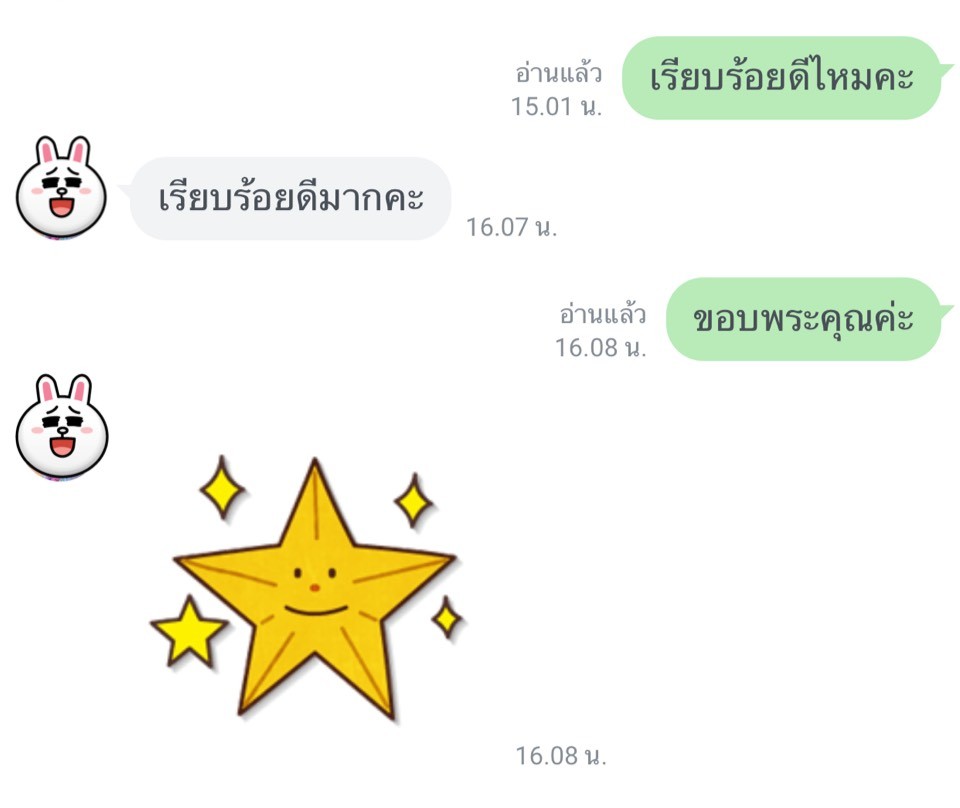Open the large smiling star sticker
This screenshot has width=960, height=808.
[314, 588]
